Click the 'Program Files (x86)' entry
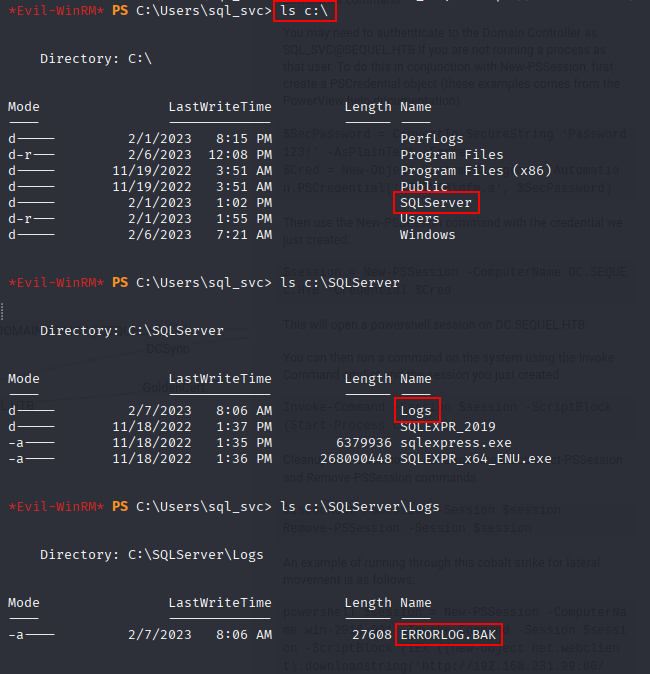 475,171
